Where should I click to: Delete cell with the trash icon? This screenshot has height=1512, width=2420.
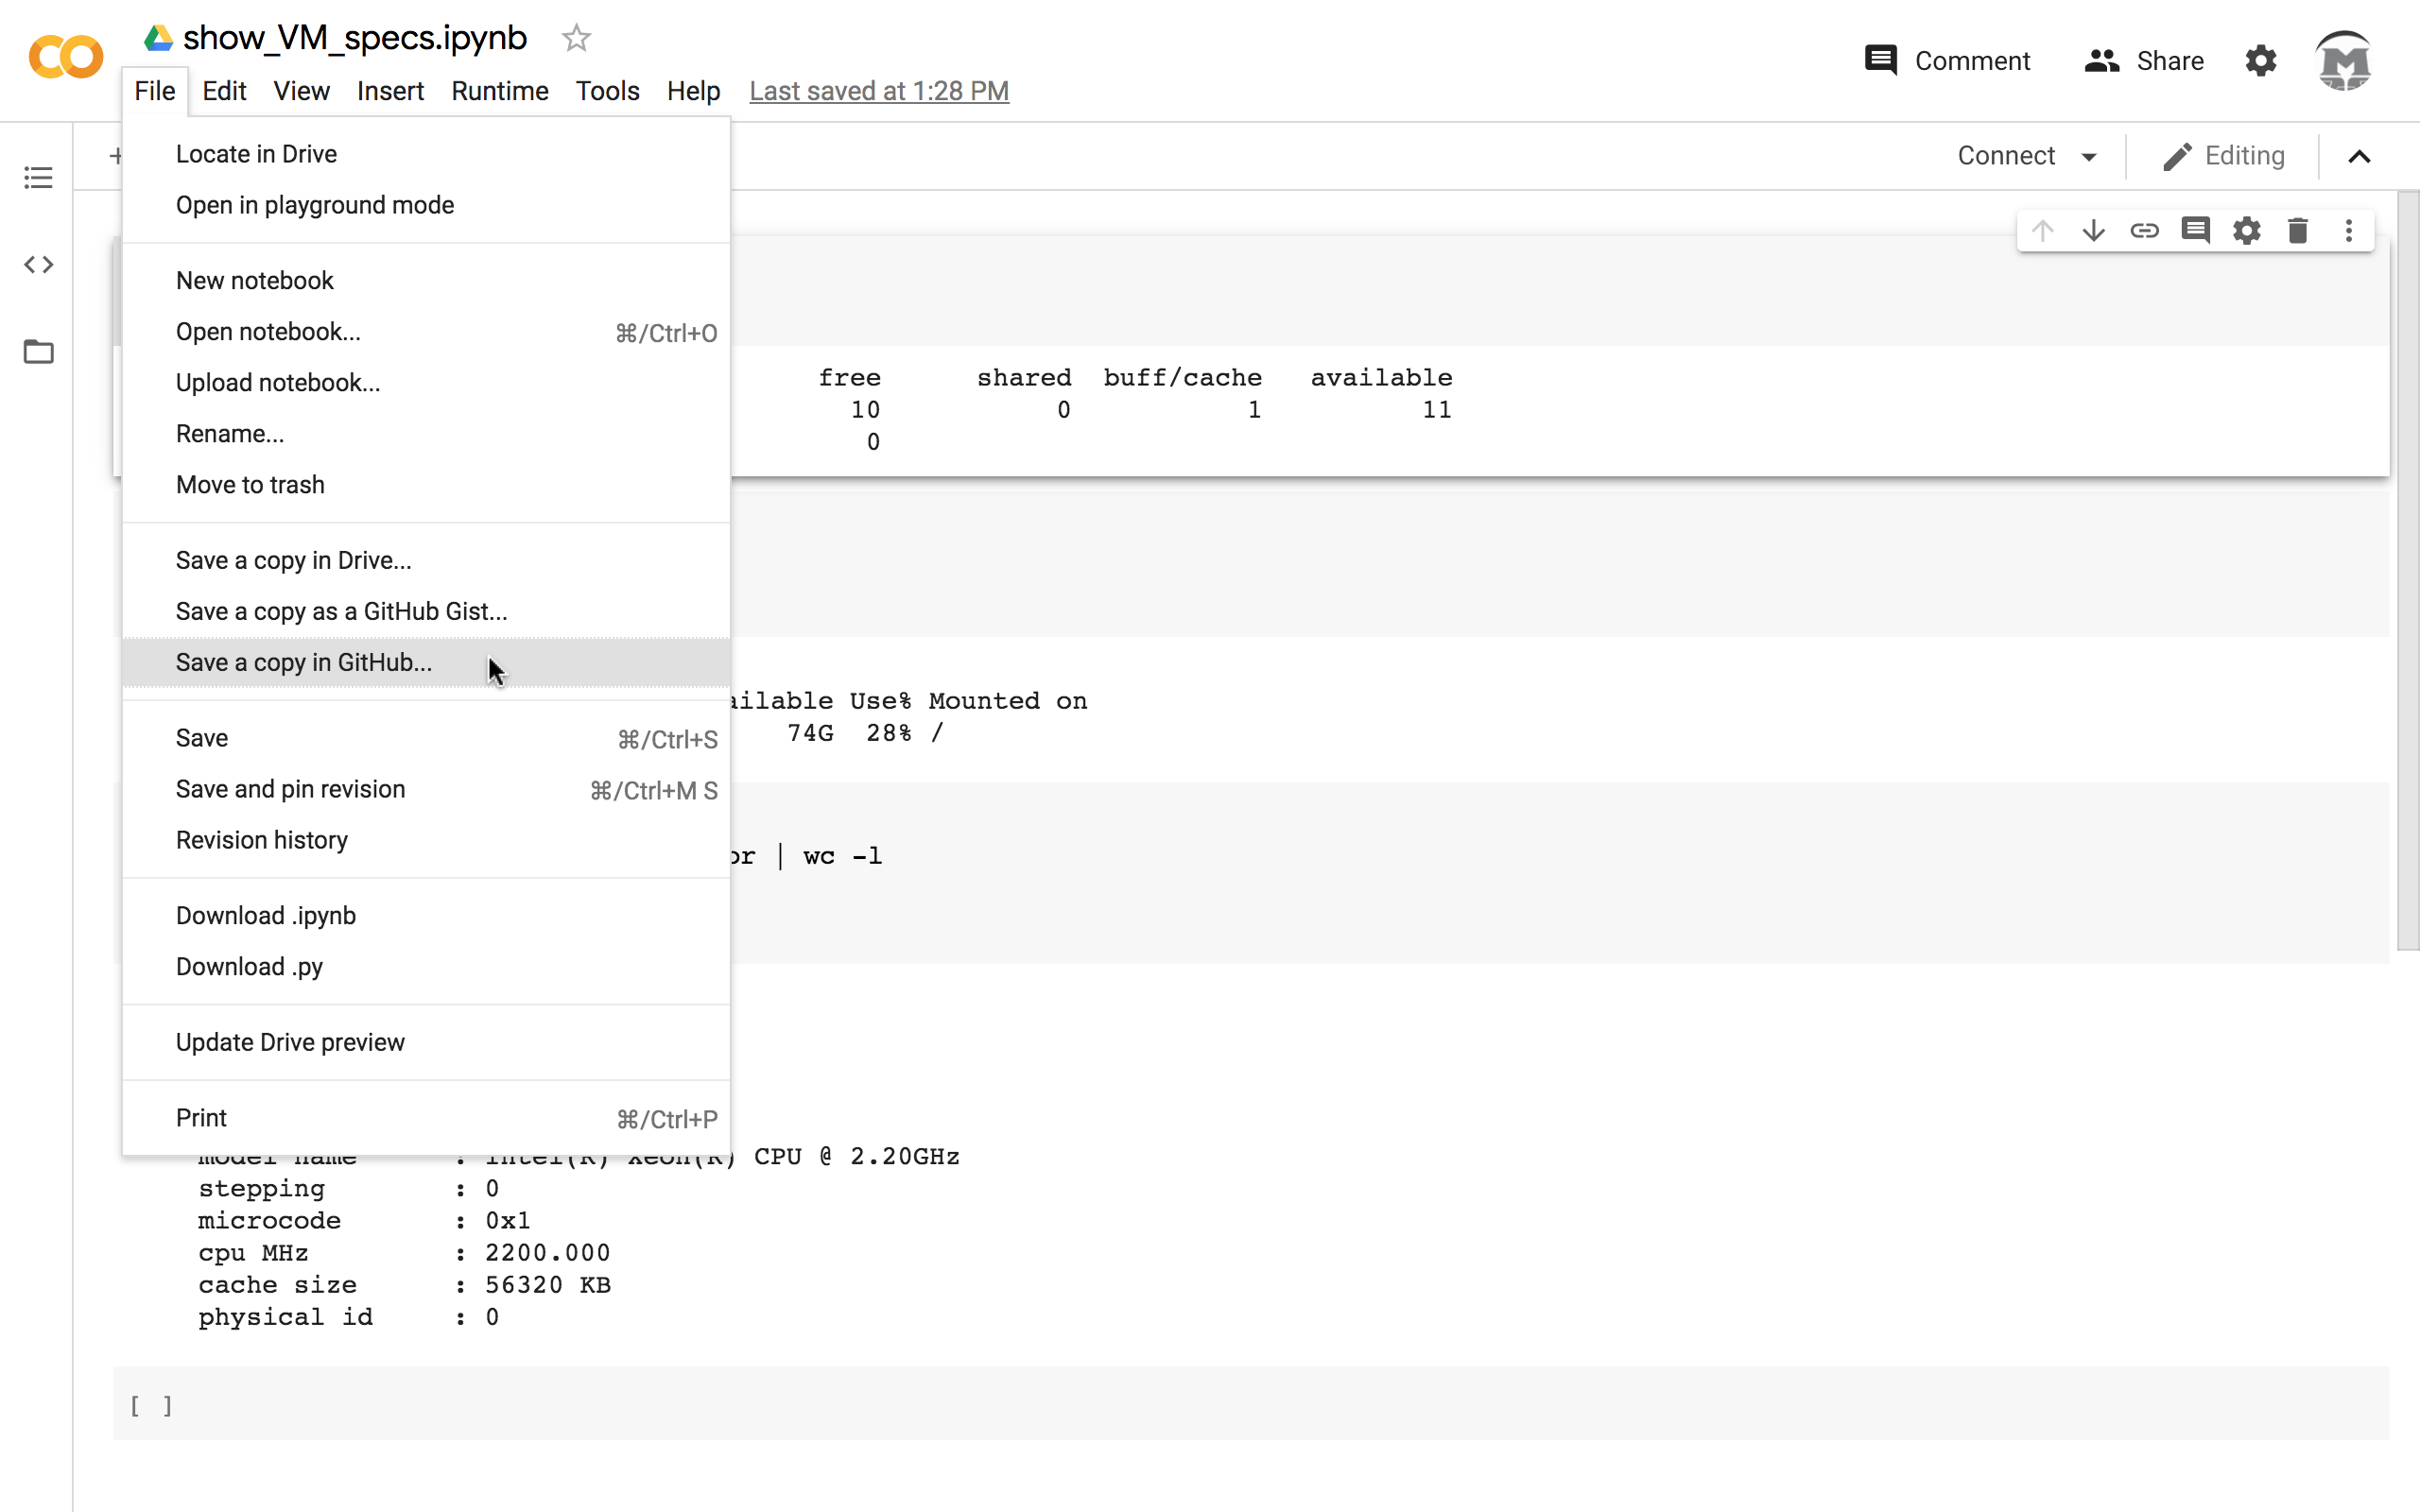click(2297, 231)
